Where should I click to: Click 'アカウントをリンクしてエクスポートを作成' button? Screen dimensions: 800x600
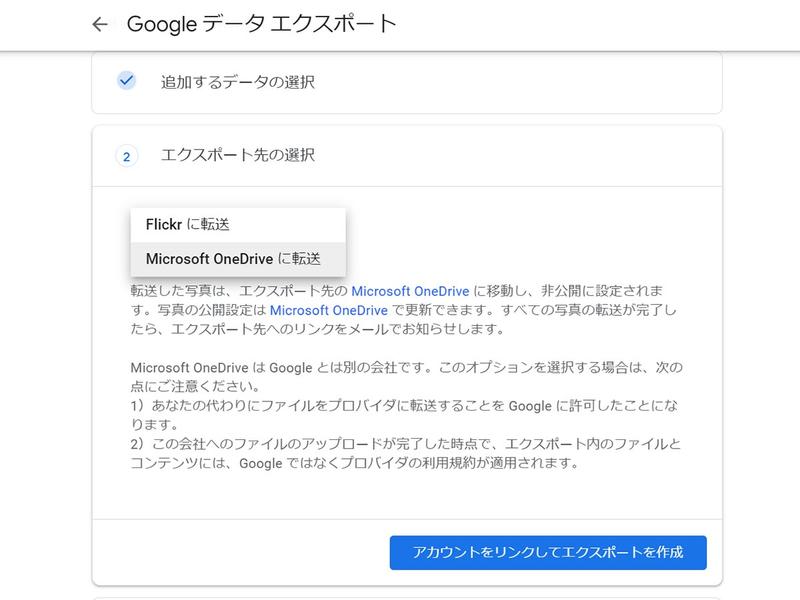(x=548, y=553)
